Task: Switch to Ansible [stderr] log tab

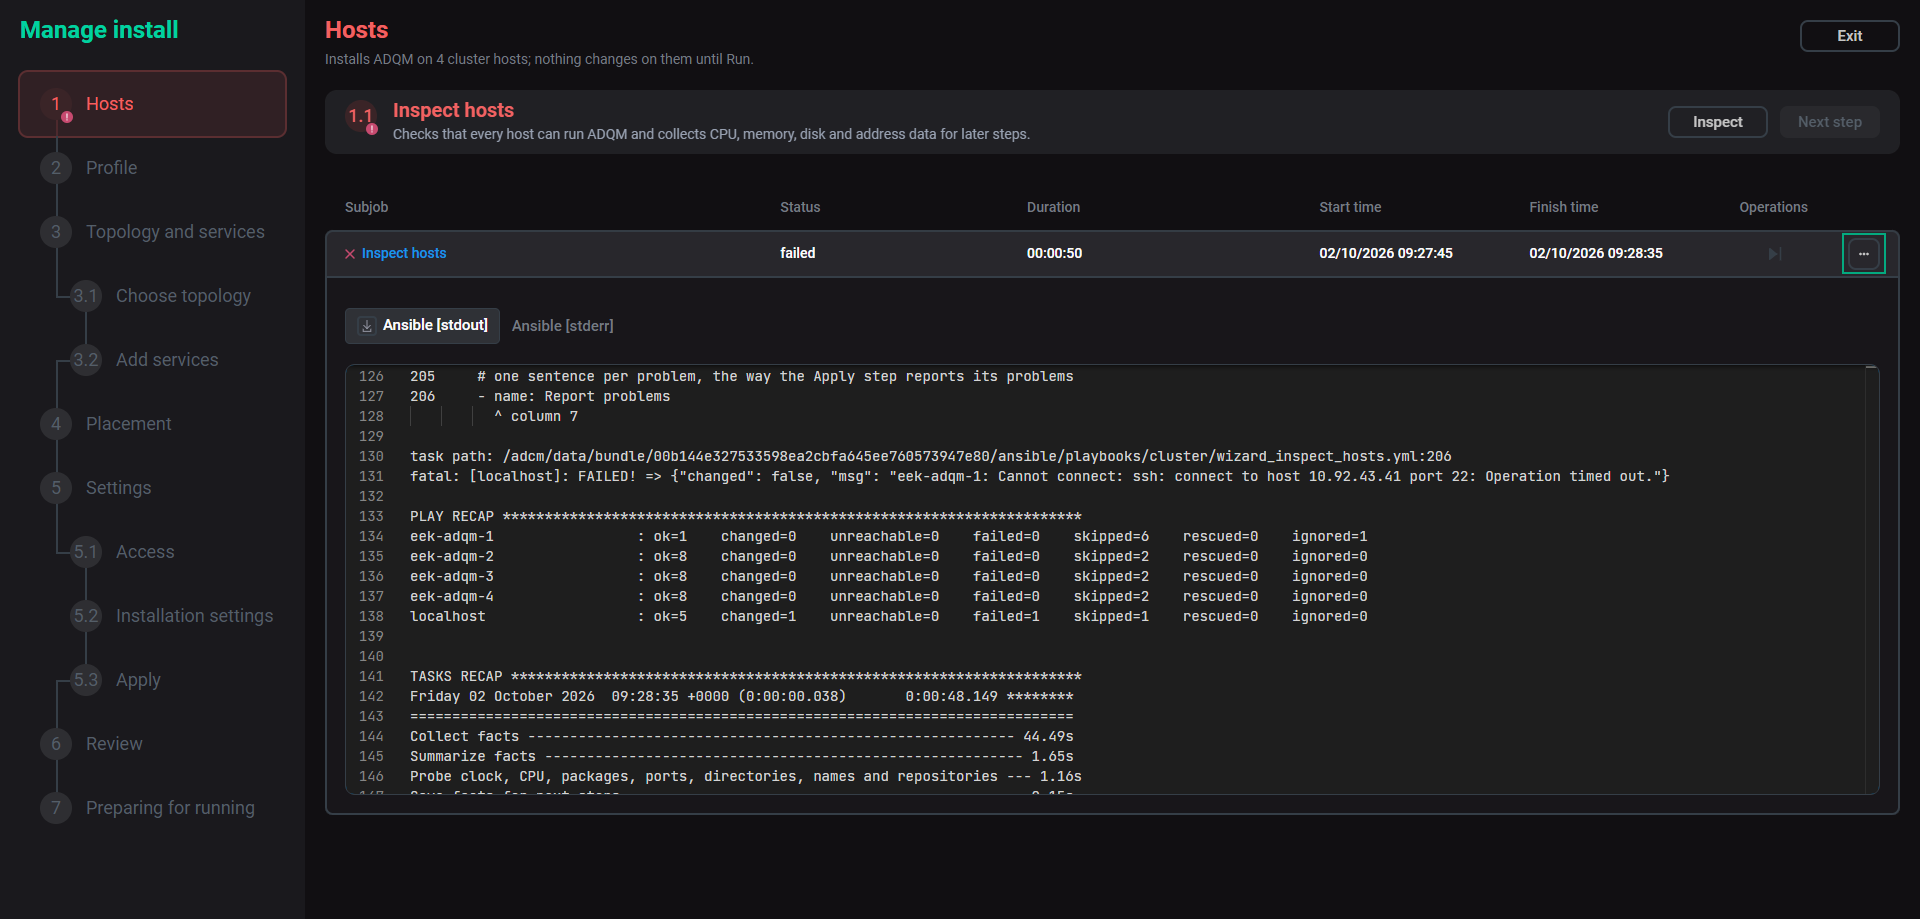Action: [563, 326]
